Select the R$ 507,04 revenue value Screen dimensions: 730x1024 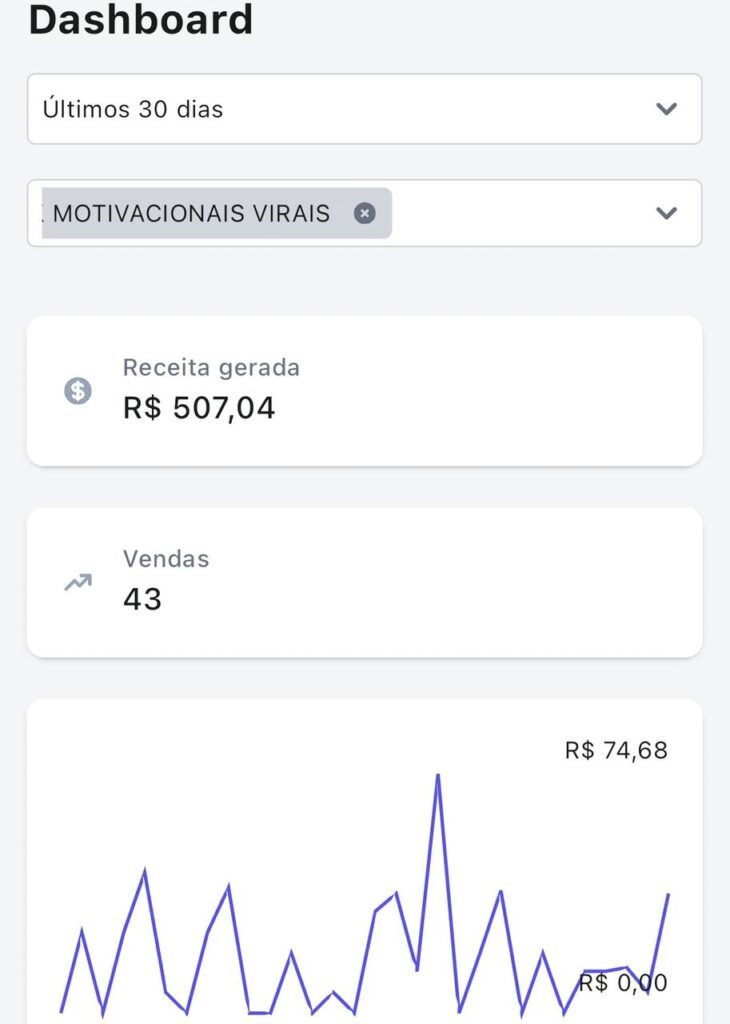point(199,408)
